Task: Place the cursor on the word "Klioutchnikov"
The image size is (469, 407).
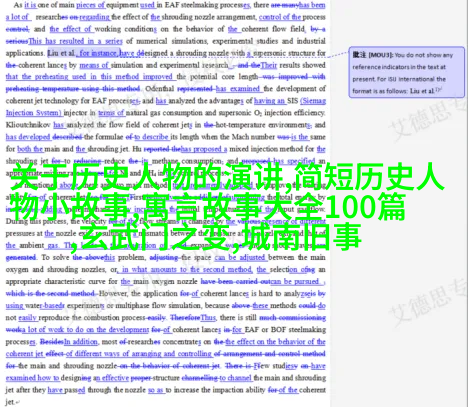Action: click(x=28, y=125)
